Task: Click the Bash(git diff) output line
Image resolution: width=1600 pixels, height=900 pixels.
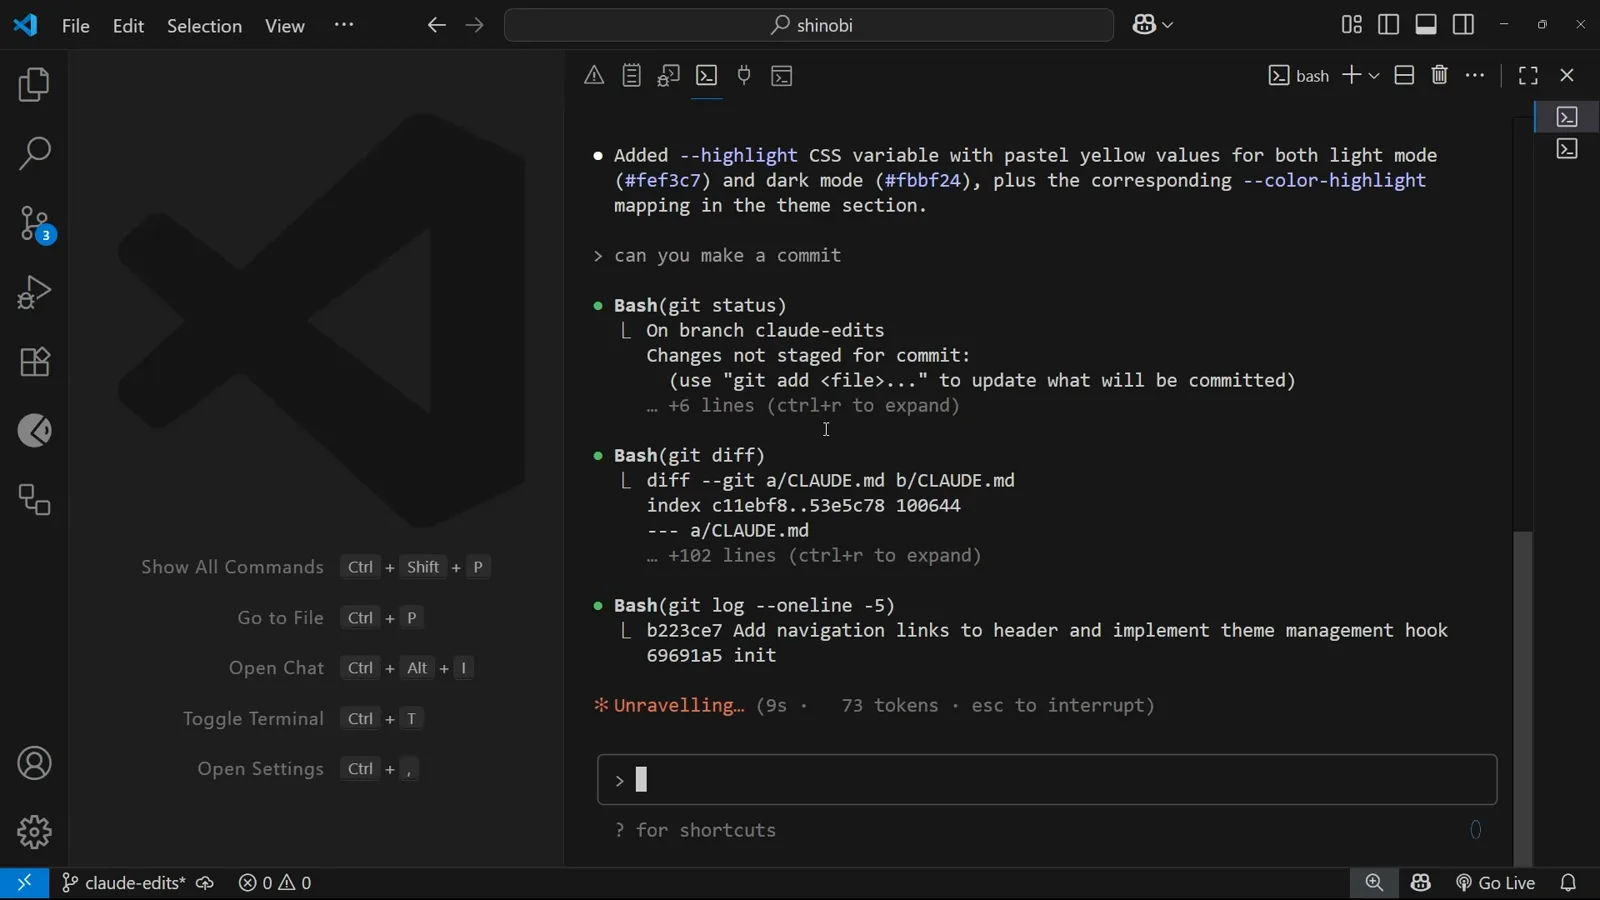Action: click(689, 455)
